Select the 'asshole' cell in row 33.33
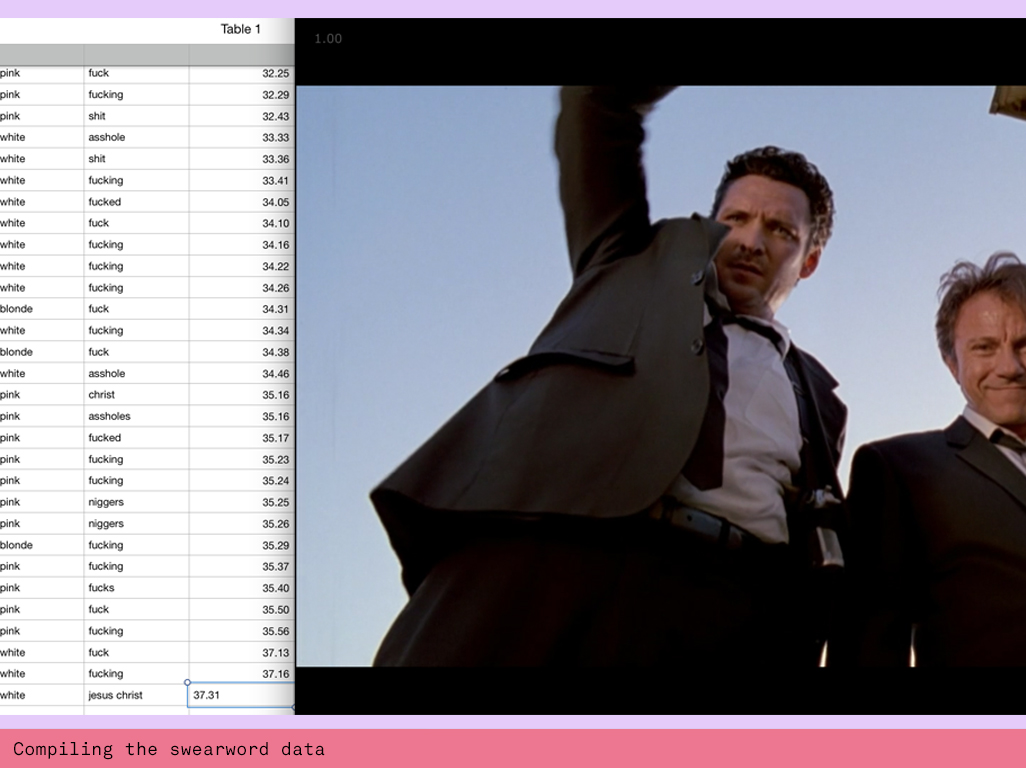Image resolution: width=1026 pixels, height=768 pixels. pyautogui.click(x=136, y=137)
